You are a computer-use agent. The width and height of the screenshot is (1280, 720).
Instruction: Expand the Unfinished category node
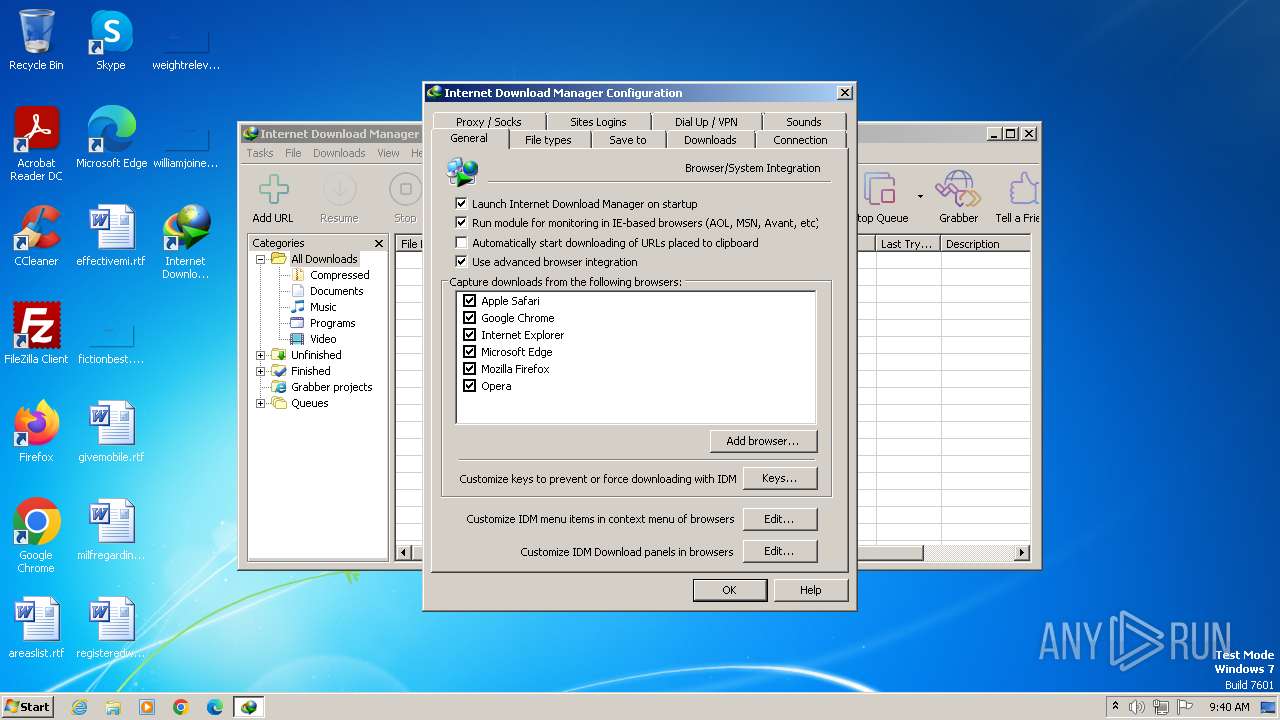[261, 355]
